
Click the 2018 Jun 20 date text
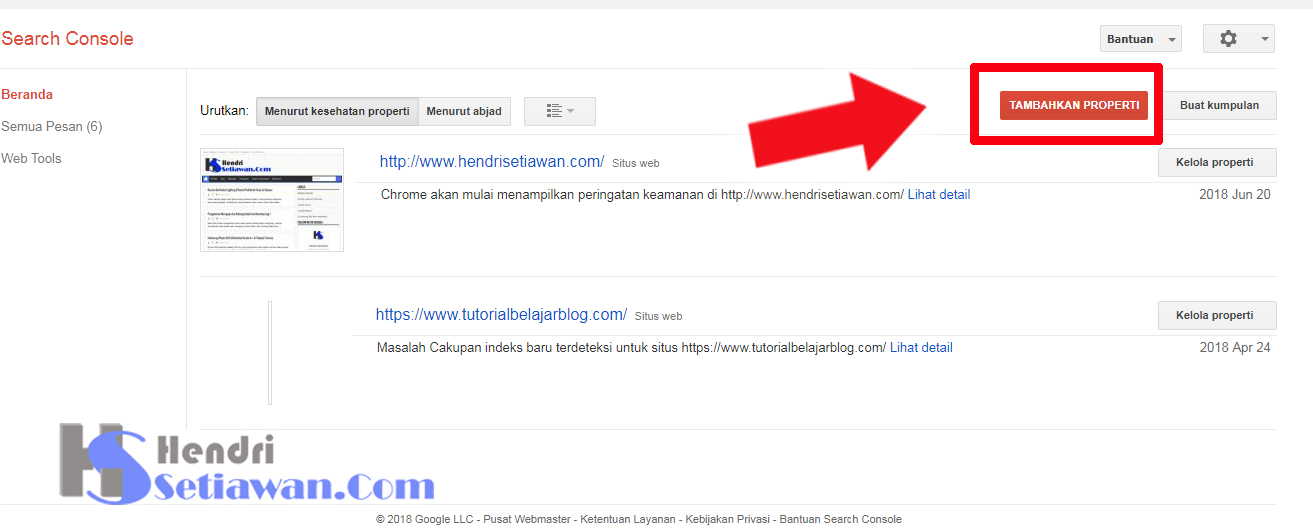[1235, 195]
